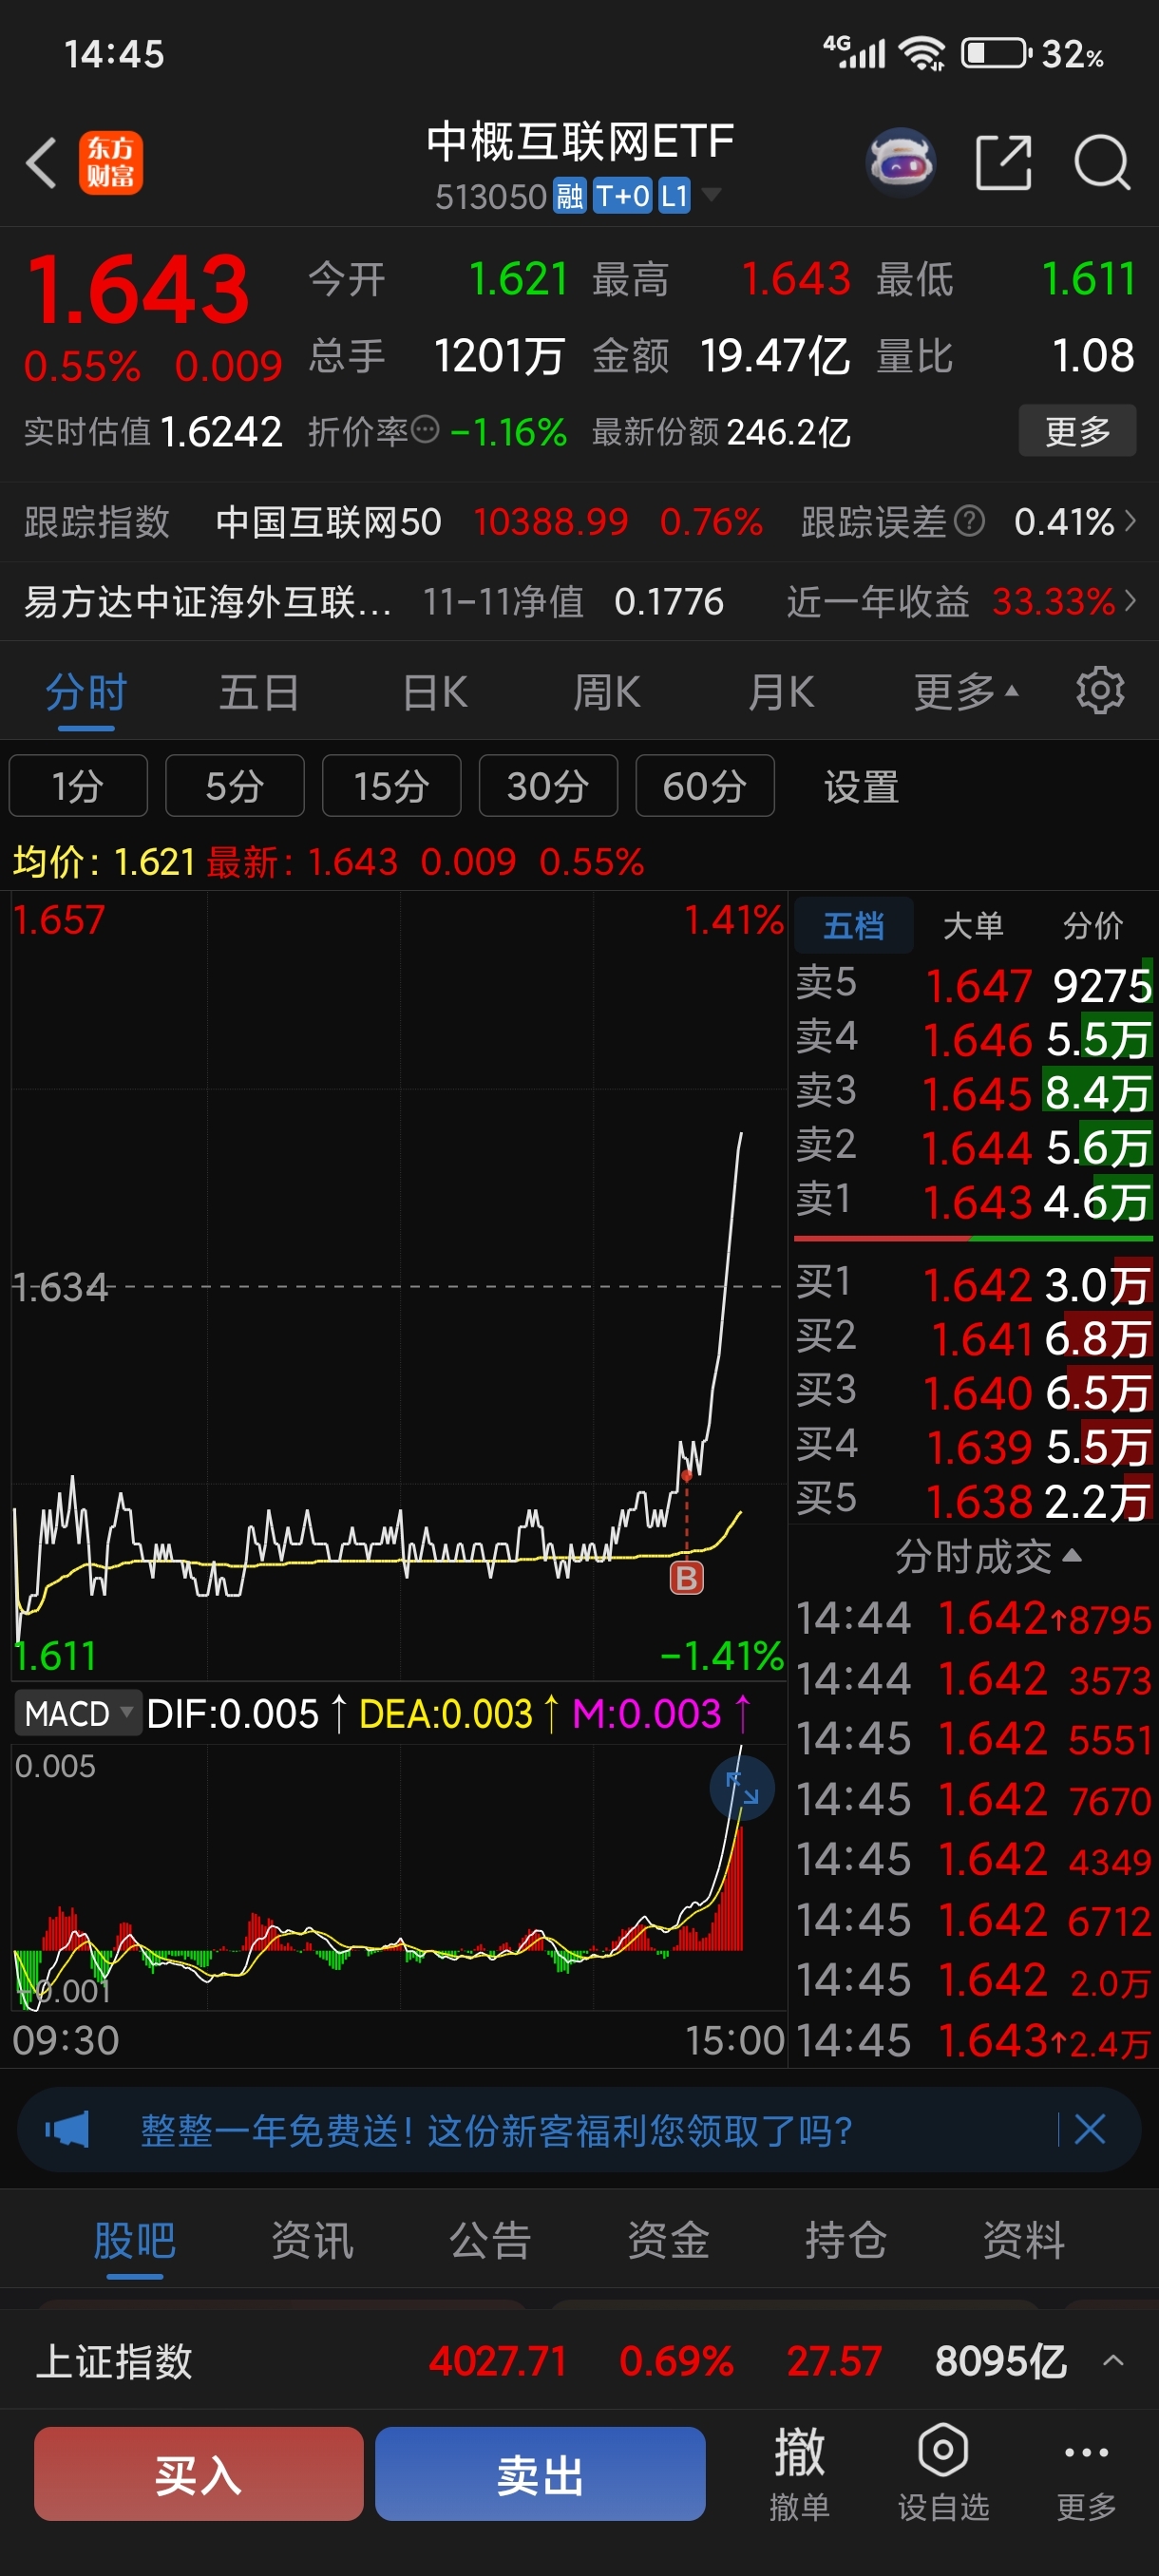Image resolution: width=1159 pixels, height=2576 pixels.
Task: Open the search magnifier icon
Action: click(1102, 162)
